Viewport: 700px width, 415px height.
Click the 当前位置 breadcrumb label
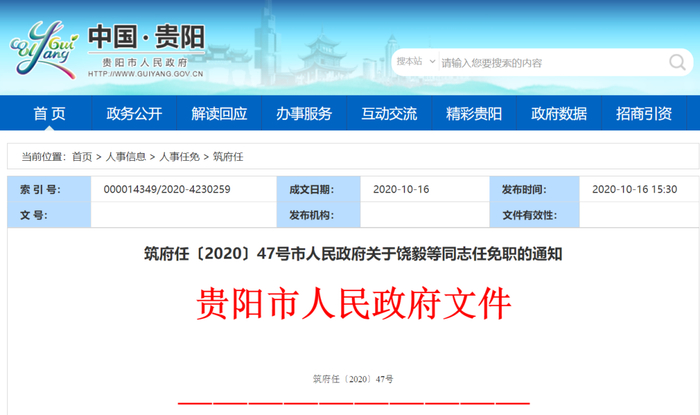point(43,157)
